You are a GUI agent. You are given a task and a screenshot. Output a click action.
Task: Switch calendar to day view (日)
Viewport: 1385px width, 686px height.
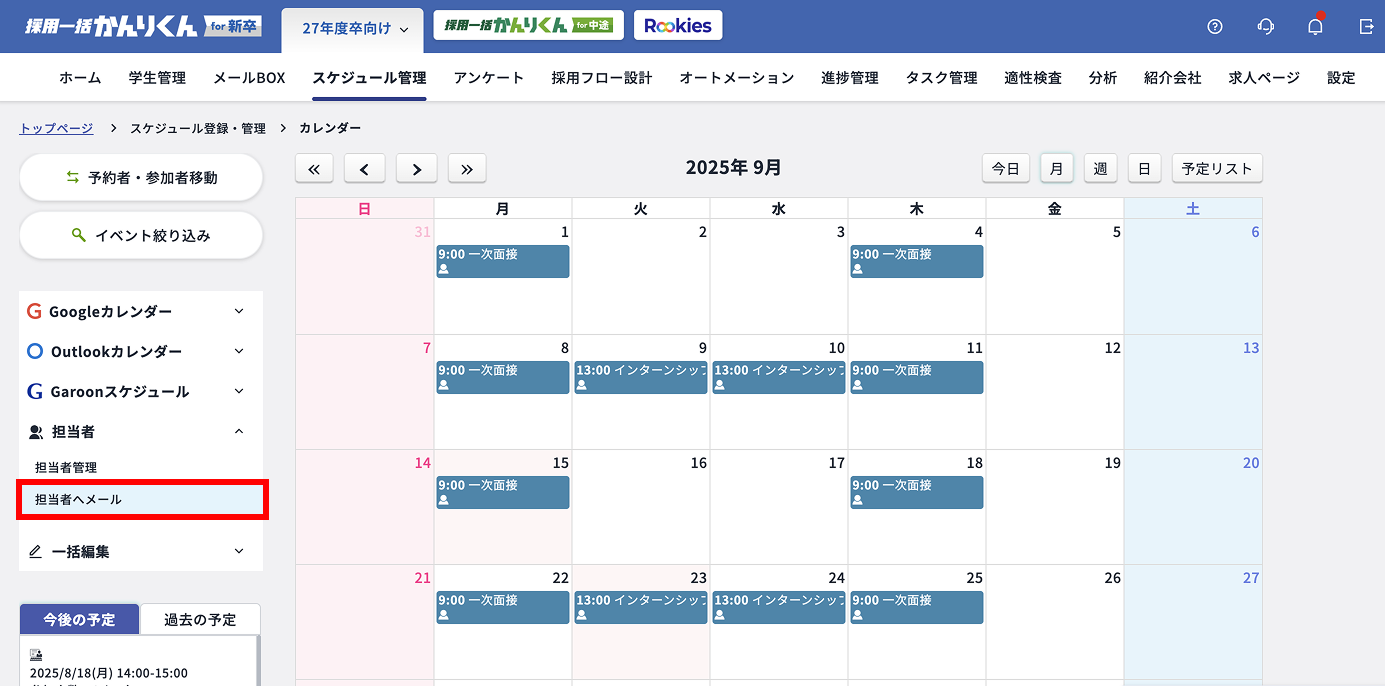(1144, 169)
